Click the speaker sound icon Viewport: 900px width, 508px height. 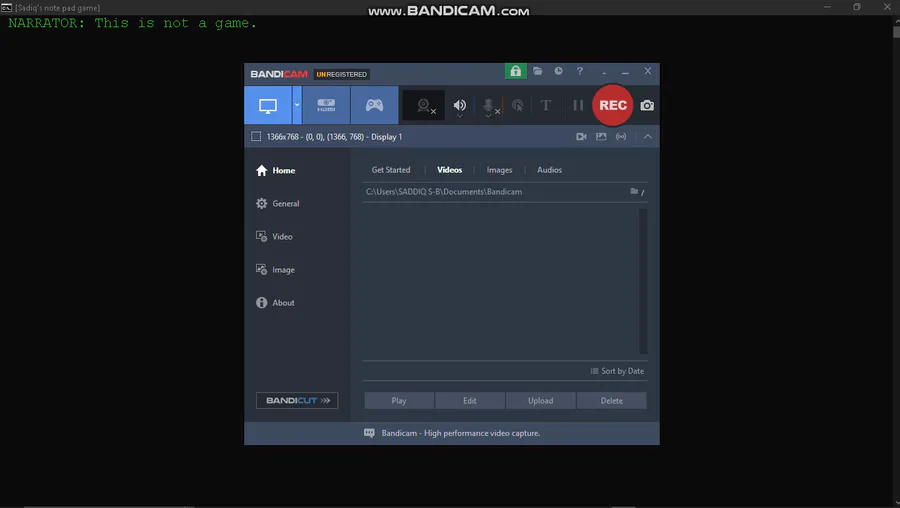pyautogui.click(x=460, y=106)
